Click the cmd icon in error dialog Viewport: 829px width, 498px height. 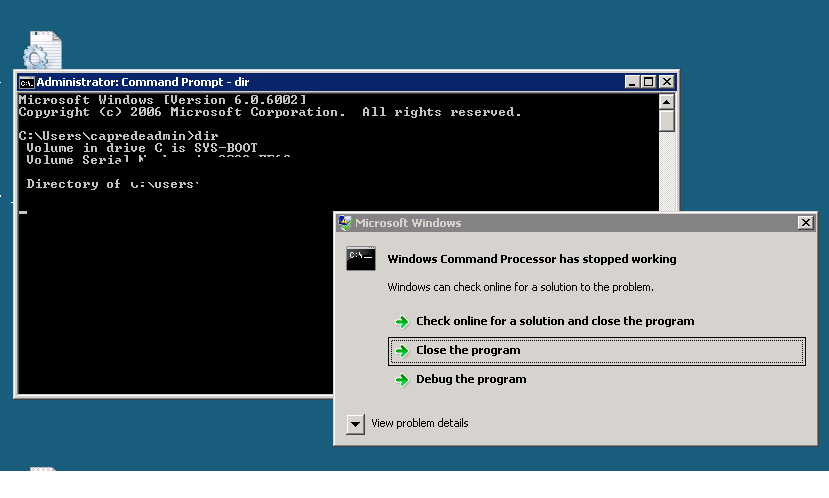[361, 259]
